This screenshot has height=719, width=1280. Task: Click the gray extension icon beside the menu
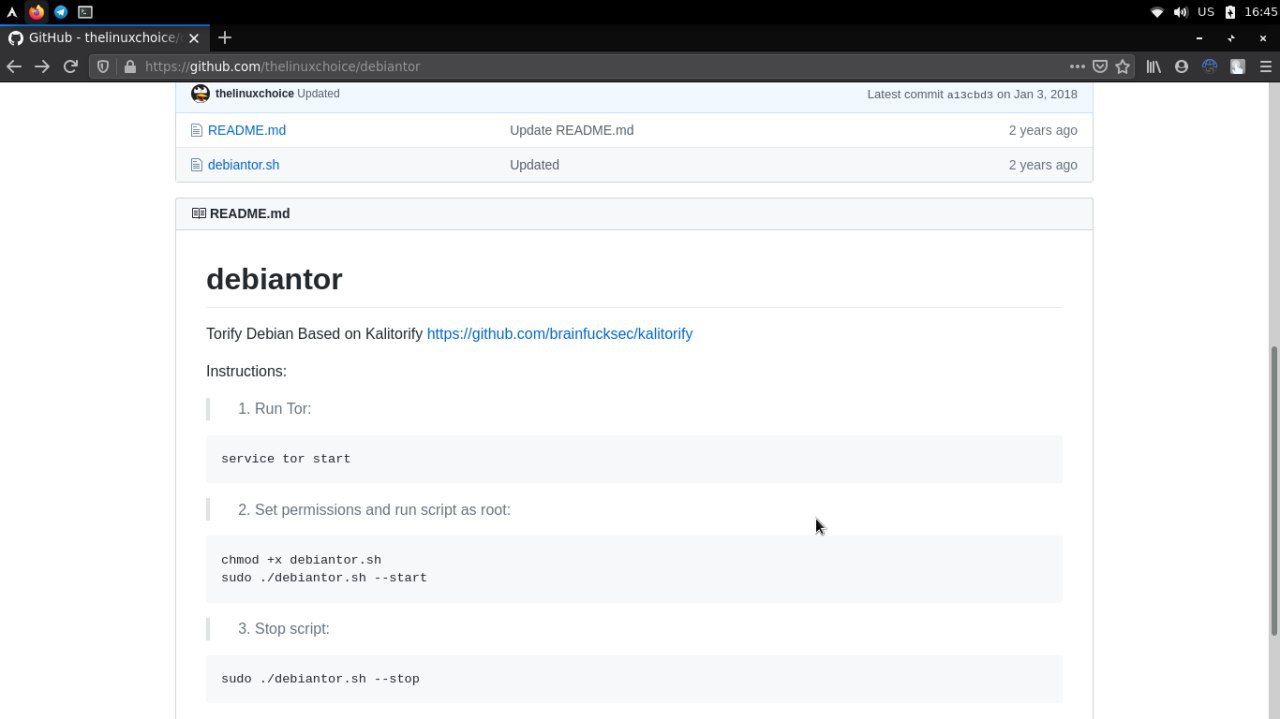pos(1237,66)
